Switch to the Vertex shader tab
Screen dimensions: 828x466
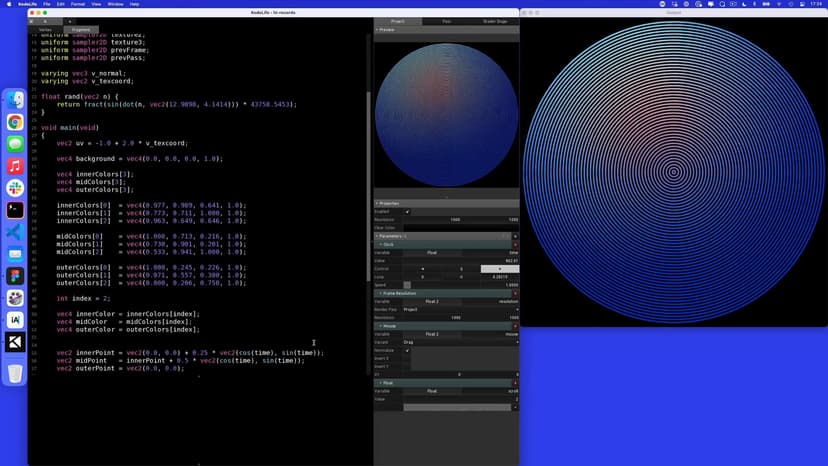pyautogui.click(x=45, y=30)
